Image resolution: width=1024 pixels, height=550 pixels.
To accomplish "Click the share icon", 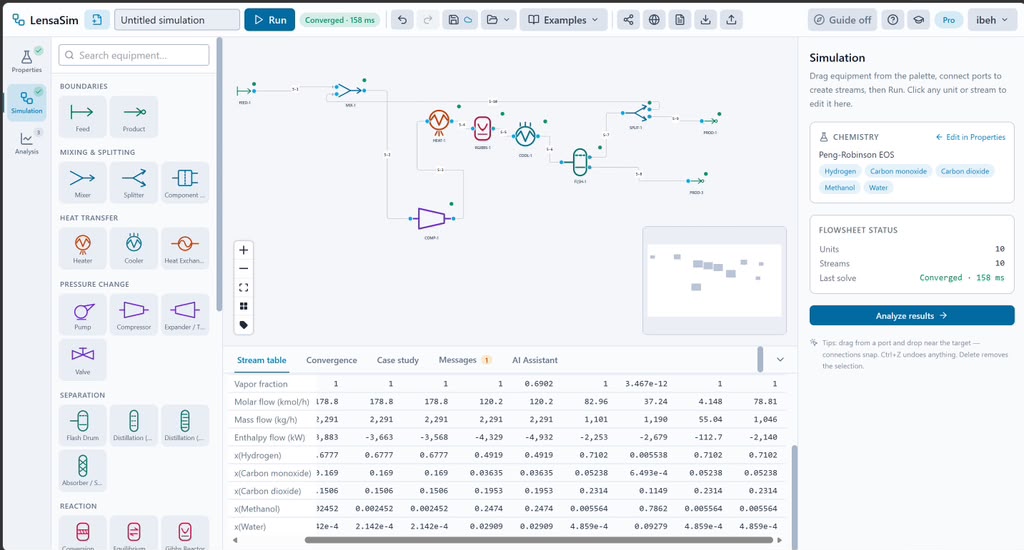I will (x=628, y=20).
